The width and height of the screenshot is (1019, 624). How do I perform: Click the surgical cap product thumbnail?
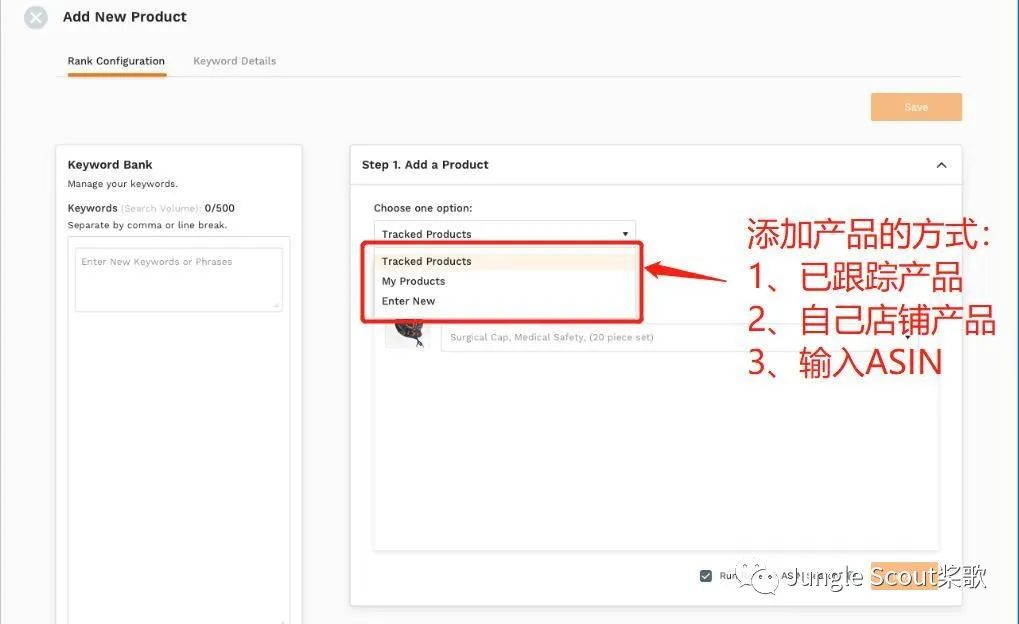click(x=407, y=334)
